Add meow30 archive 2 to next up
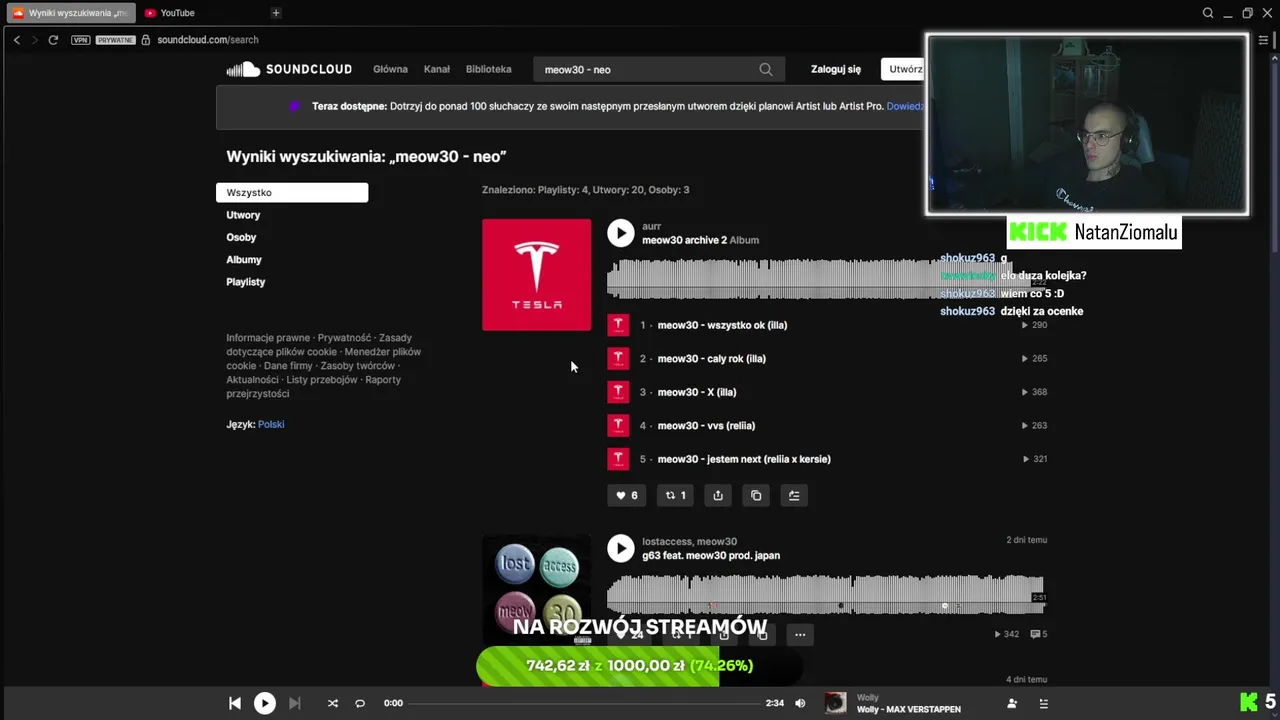 (x=794, y=495)
